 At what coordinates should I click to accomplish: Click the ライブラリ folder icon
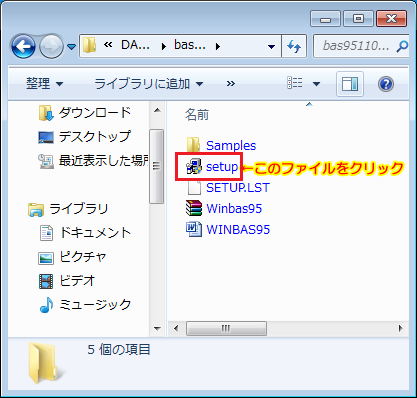tap(36, 210)
